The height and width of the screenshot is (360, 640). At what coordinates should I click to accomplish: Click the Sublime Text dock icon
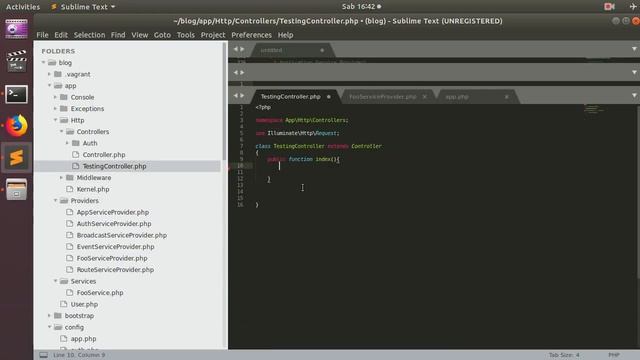point(16,158)
